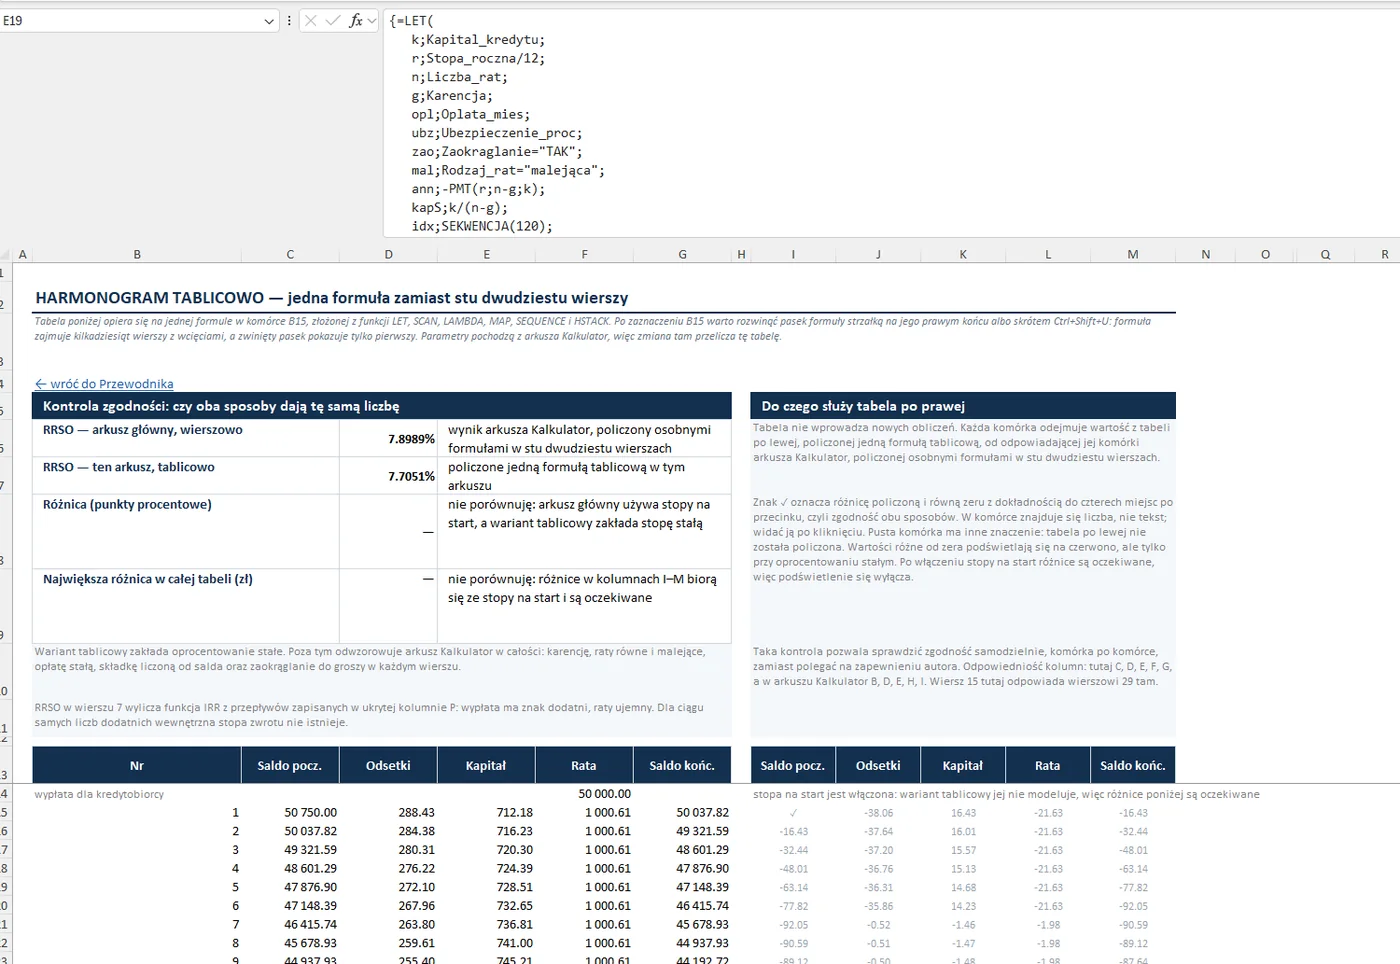
Task: Select column D header
Action: click(388, 254)
